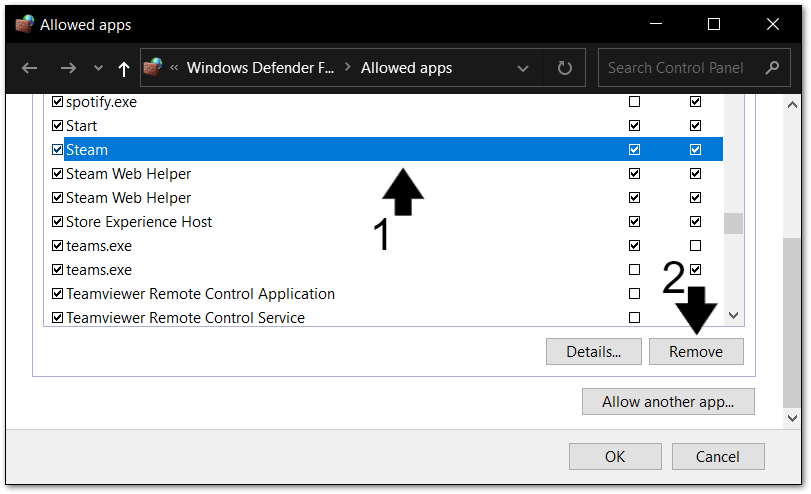This screenshot has height=494, width=811.
Task: Click the window scrollbar up arrow
Action: click(x=792, y=105)
